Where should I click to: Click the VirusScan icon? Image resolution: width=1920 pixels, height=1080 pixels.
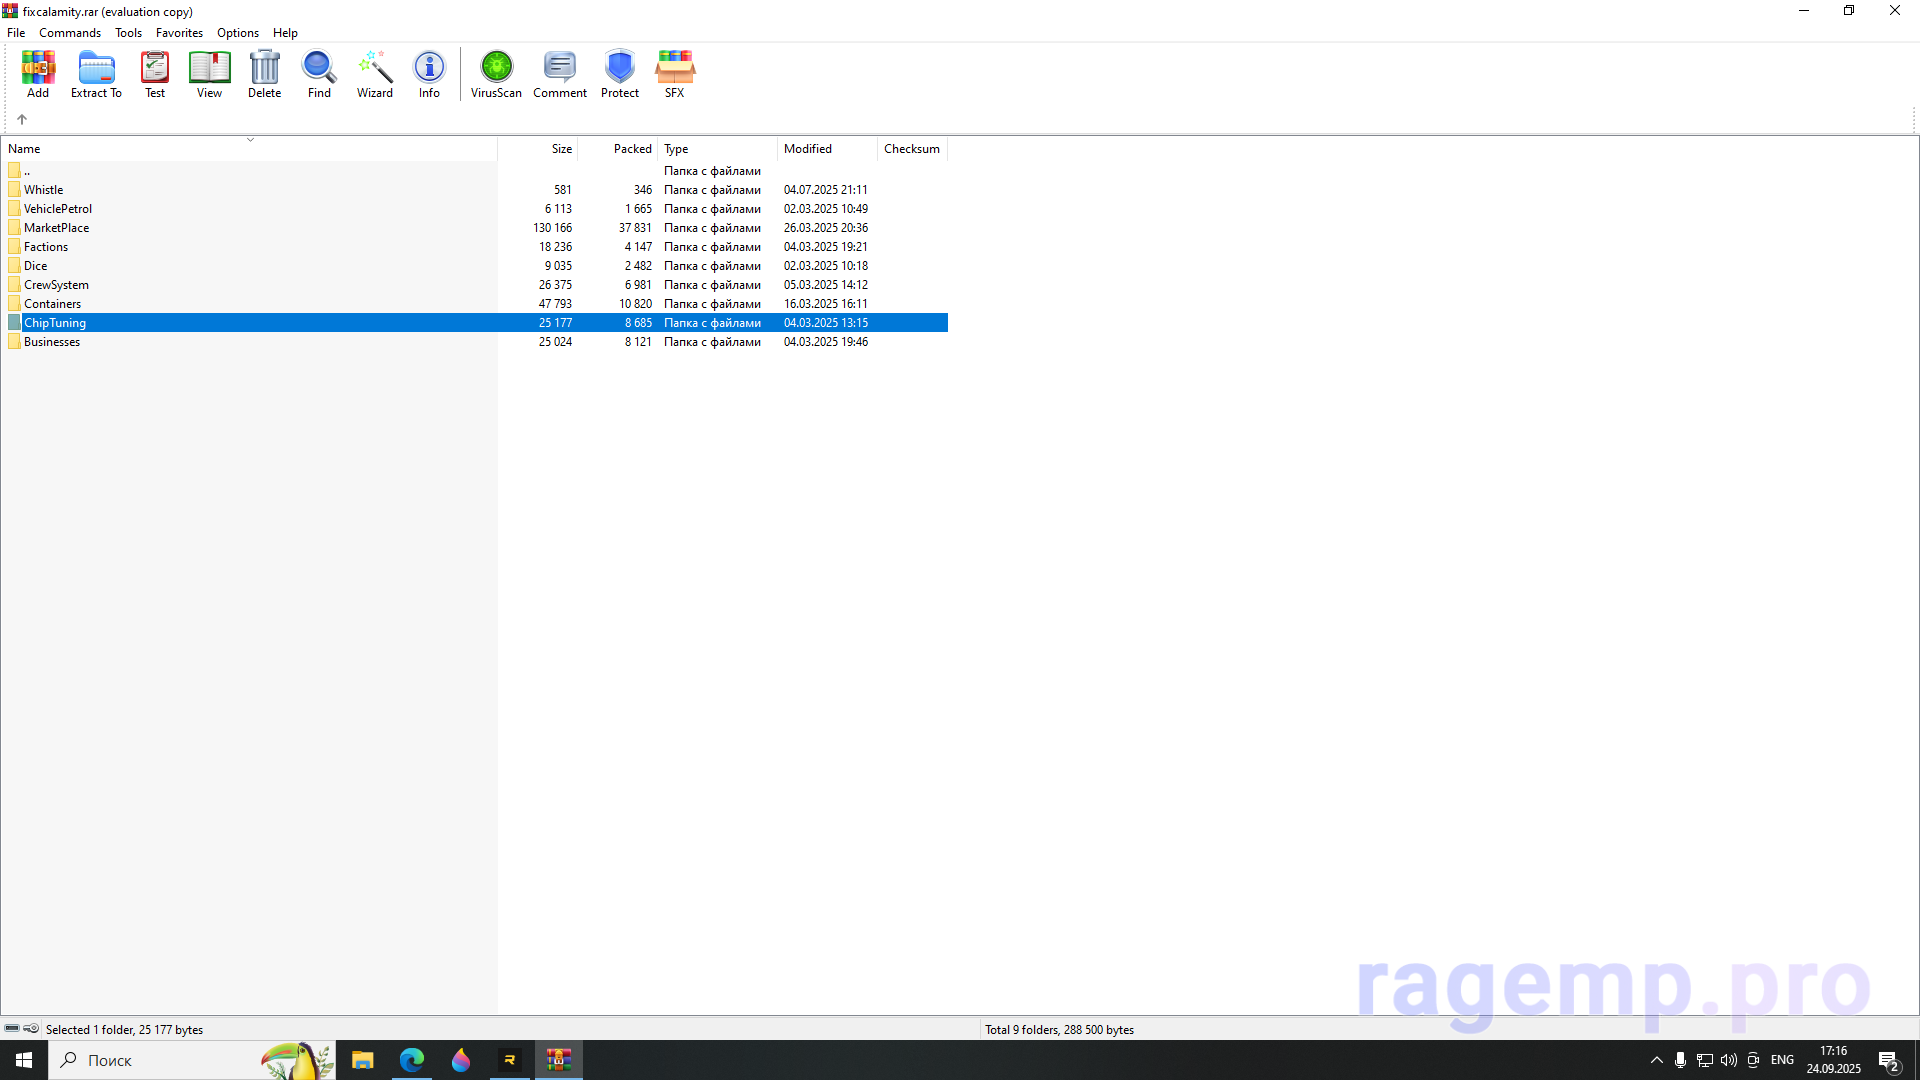(496, 74)
